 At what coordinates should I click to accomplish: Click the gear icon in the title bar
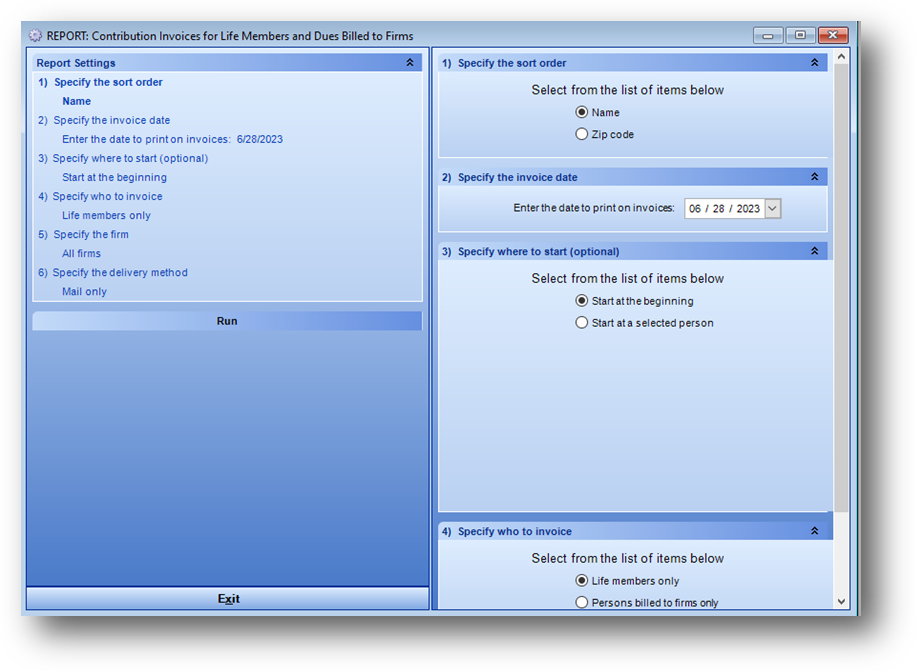(35, 35)
